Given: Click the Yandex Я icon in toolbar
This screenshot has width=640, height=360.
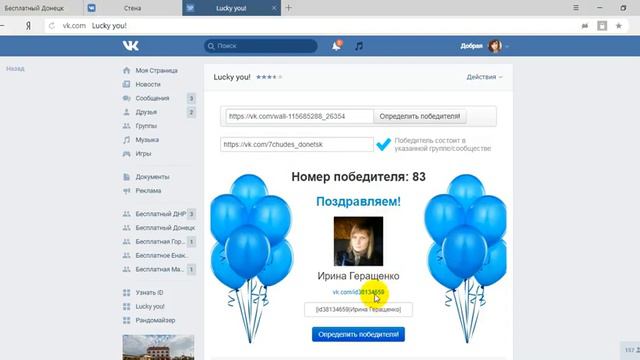Looking at the screenshot, I should coord(28,26).
